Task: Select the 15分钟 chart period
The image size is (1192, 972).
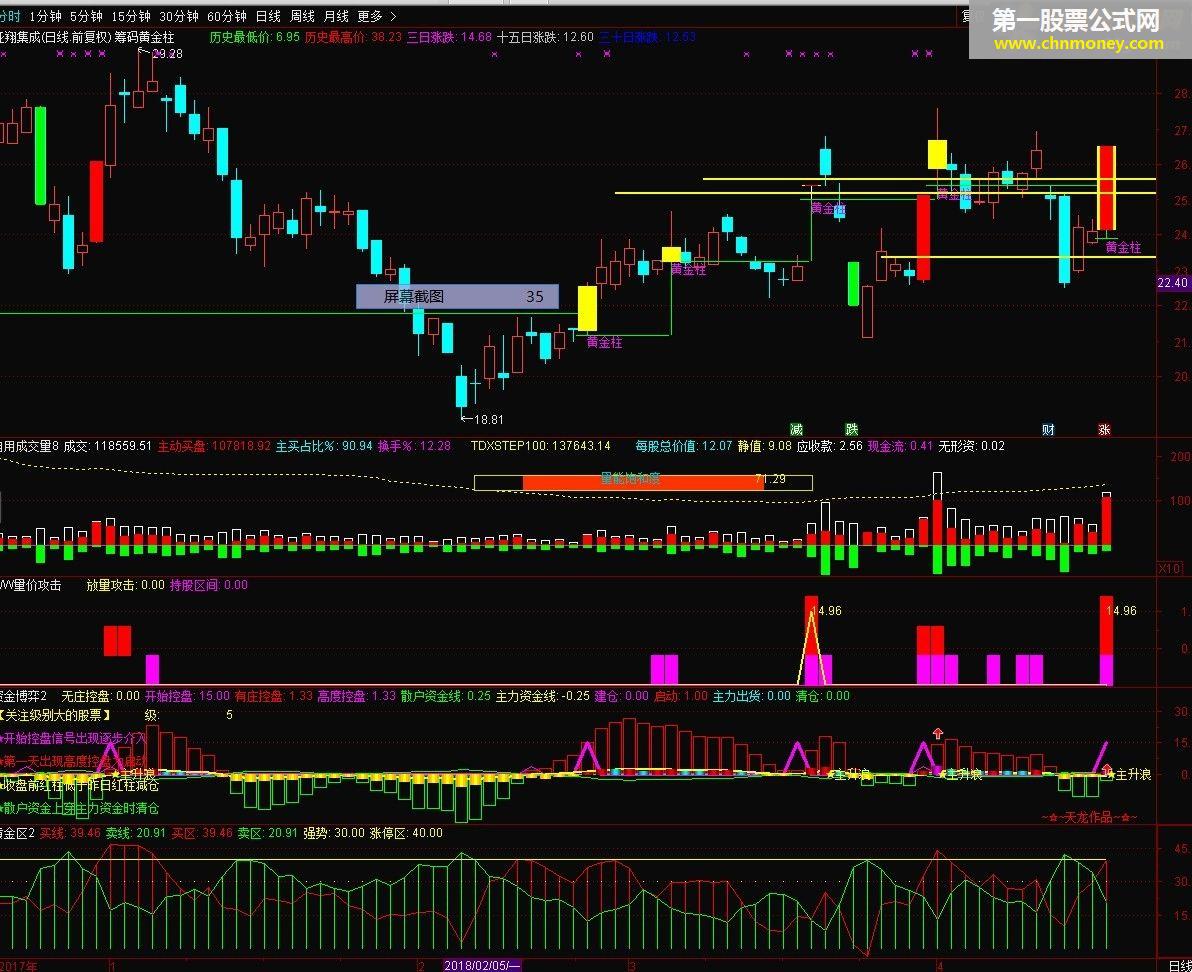Action: click(131, 16)
